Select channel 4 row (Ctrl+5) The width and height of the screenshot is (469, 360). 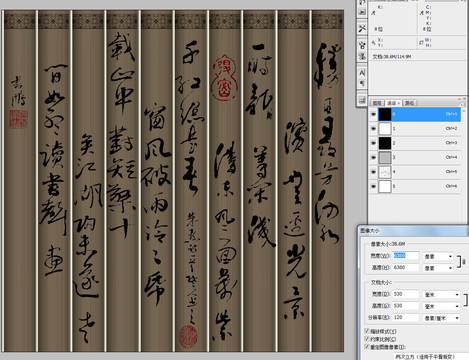tap(415, 172)
